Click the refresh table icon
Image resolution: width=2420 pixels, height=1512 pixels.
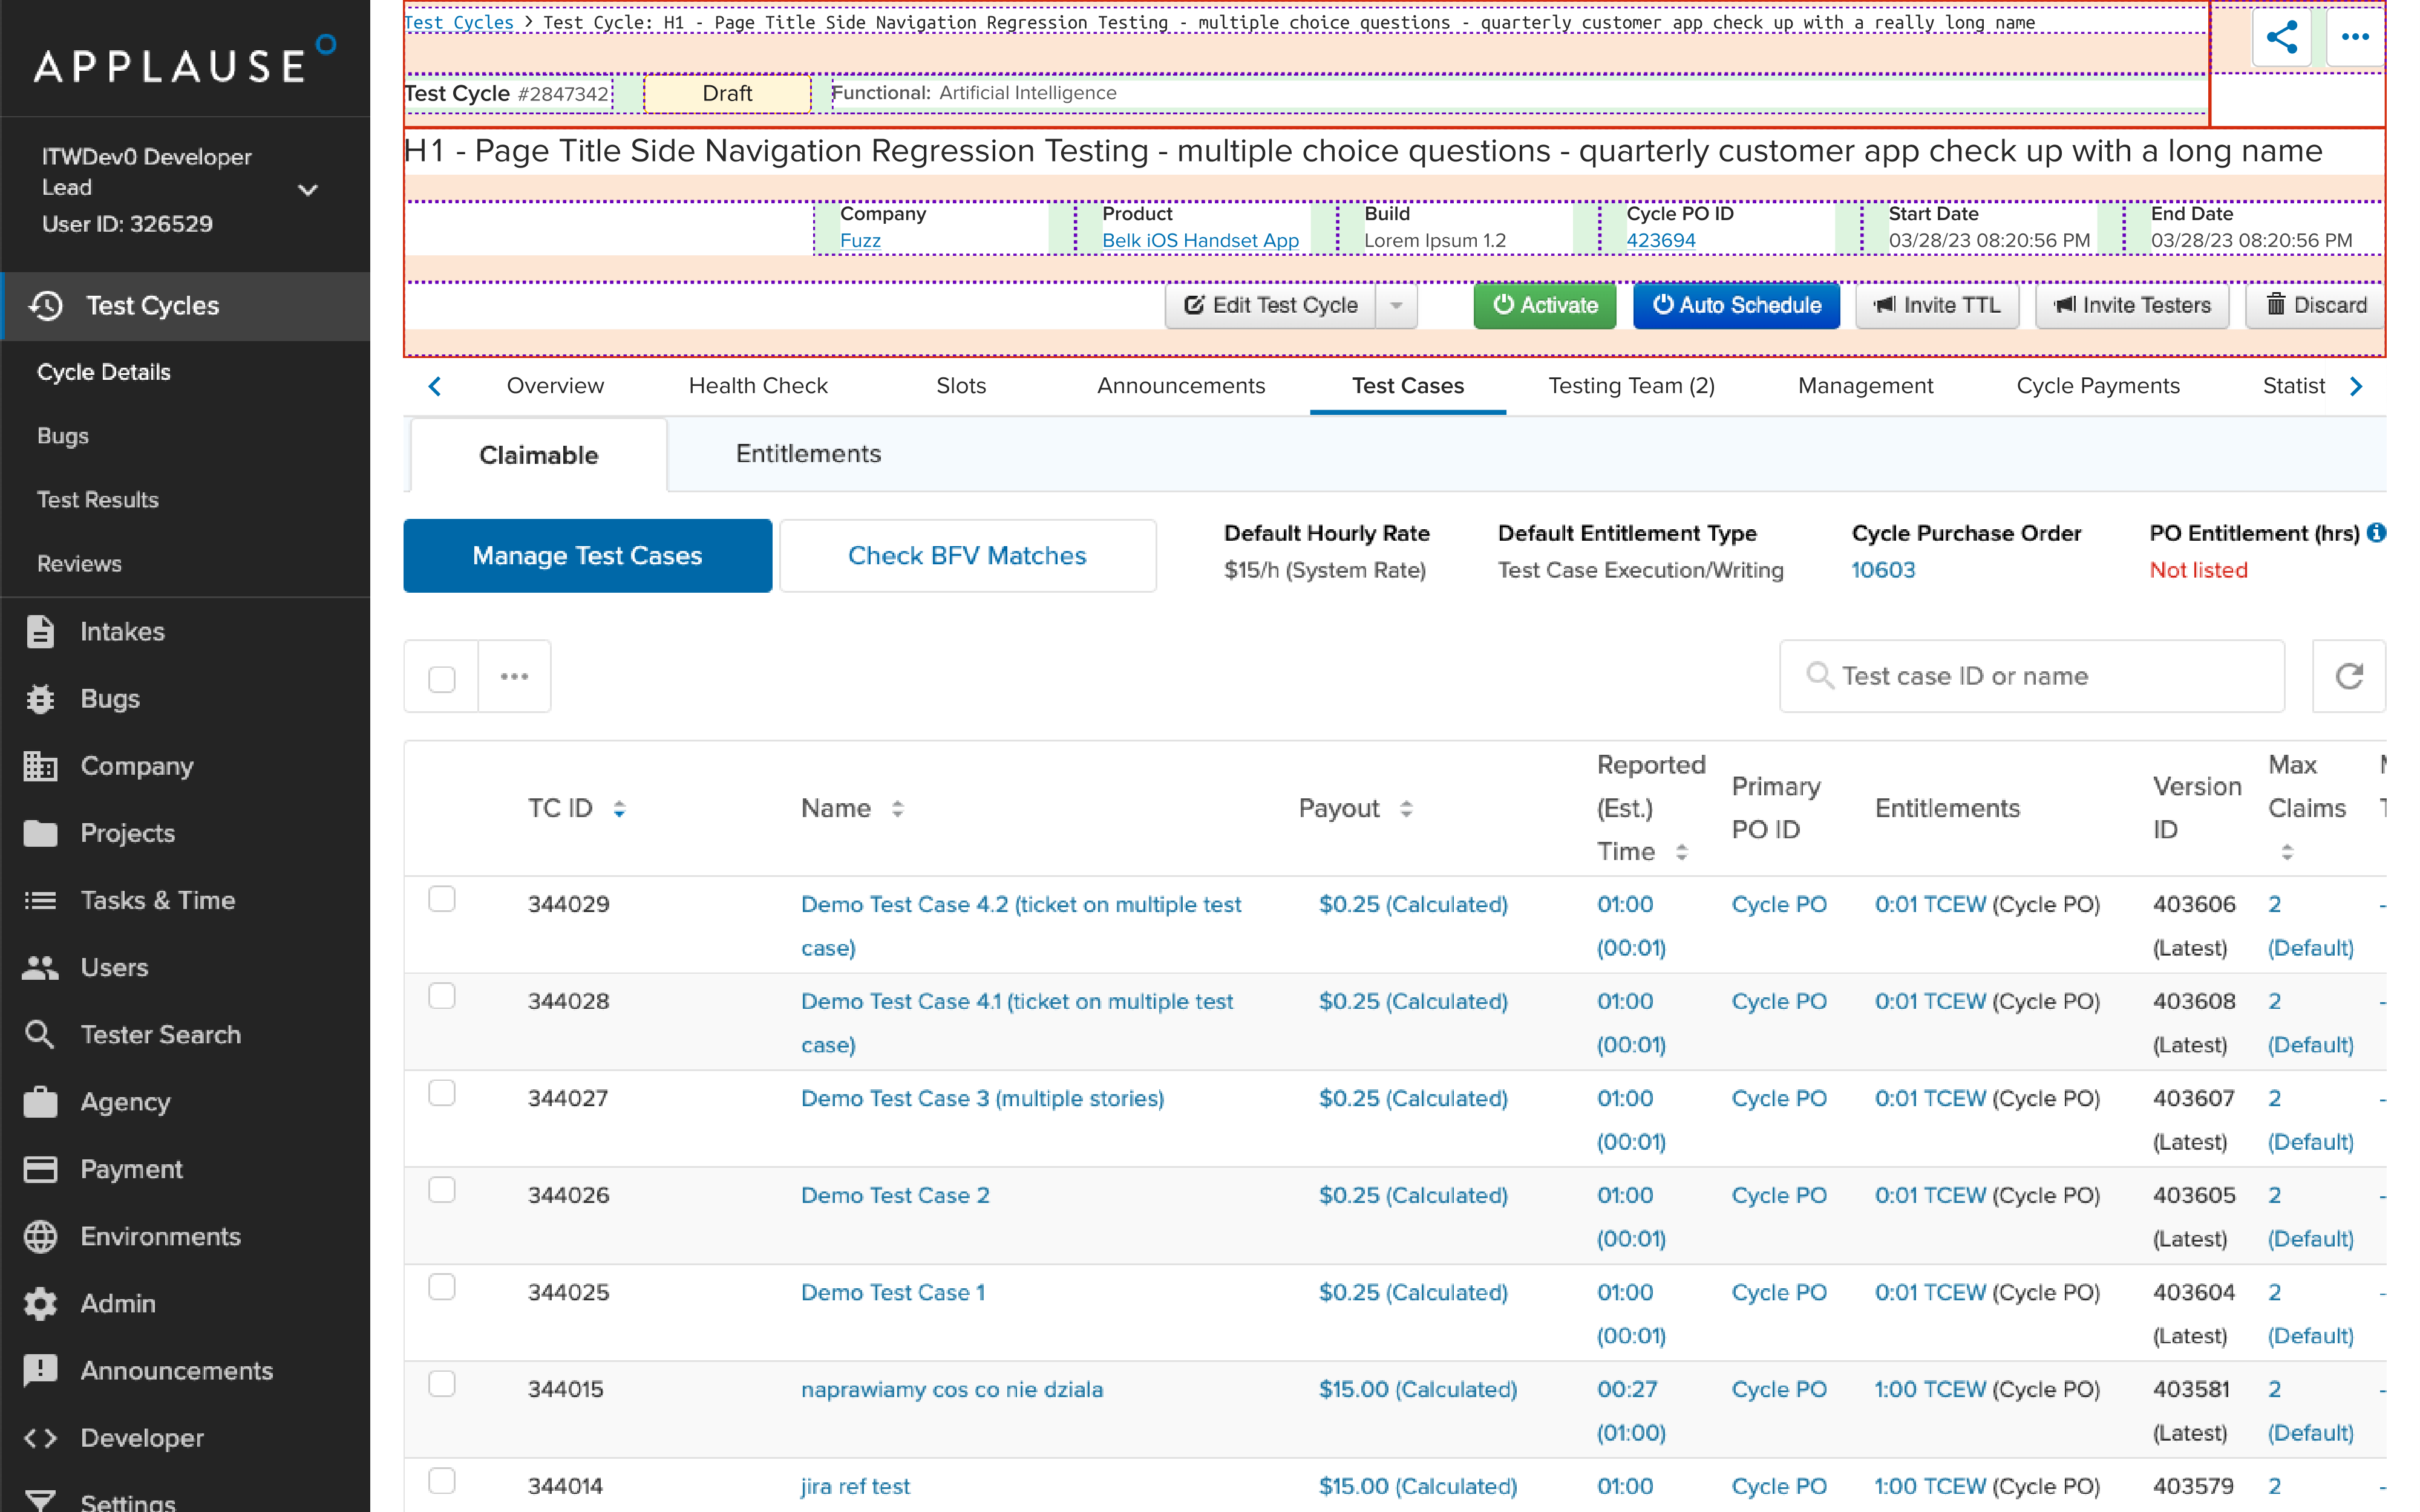coord(2348,676)
